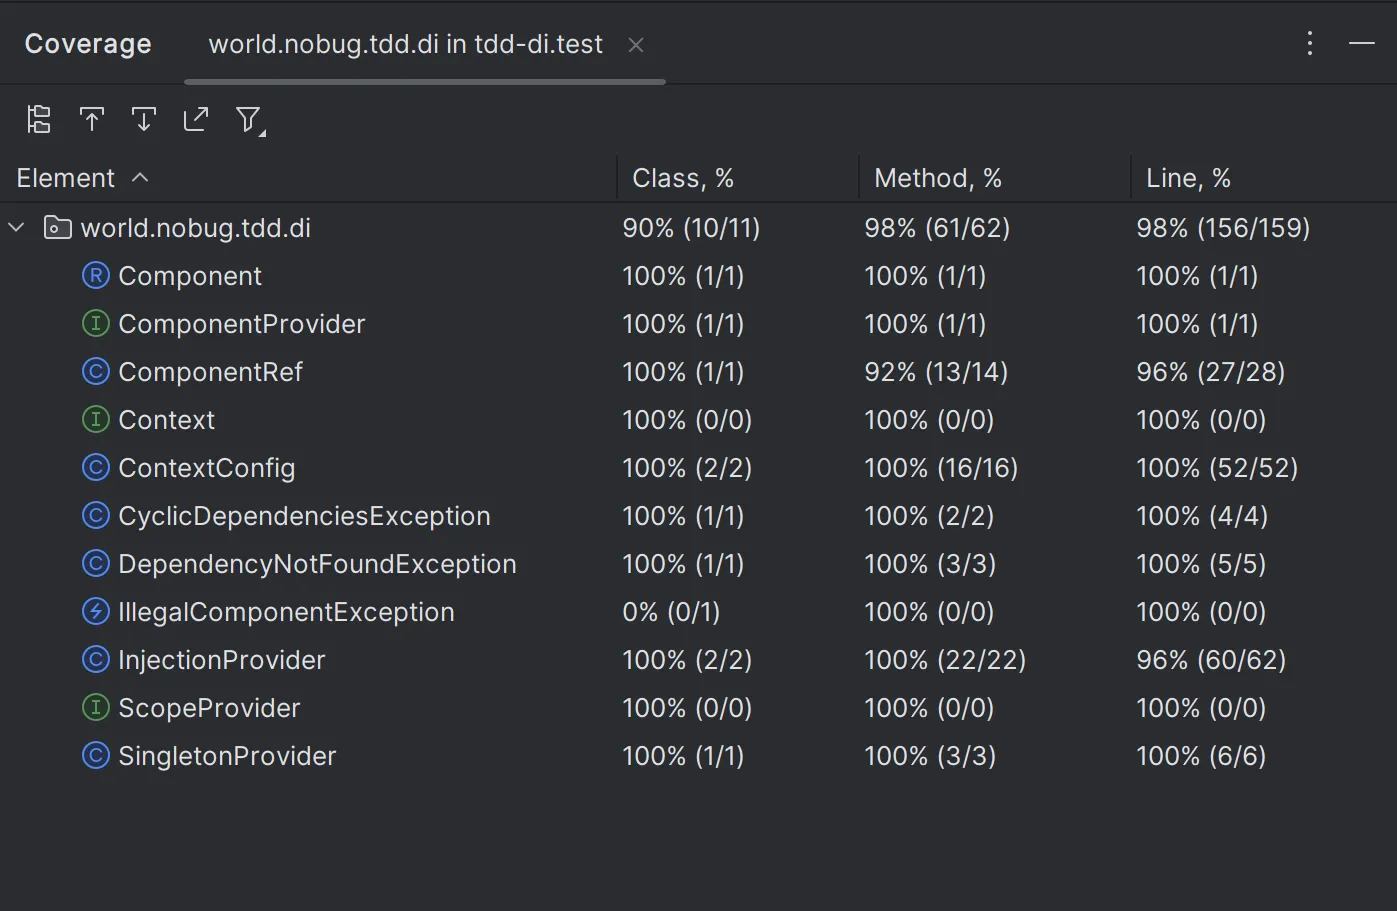1397x911 pixels.
Task: Switch to world.nobug.tdd.di in tdd-di.test tab
Action: pyautogui.click(x=405, y=44)
